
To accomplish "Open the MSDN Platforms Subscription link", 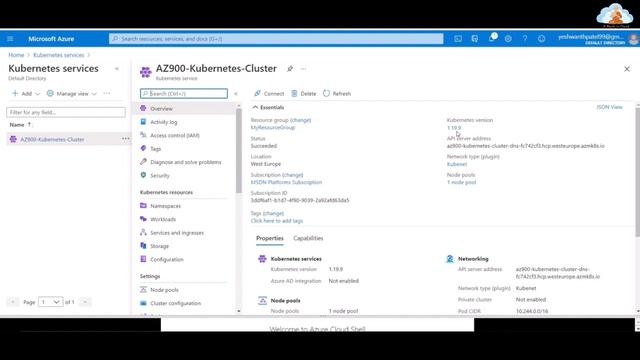I will tap(286, 182).
